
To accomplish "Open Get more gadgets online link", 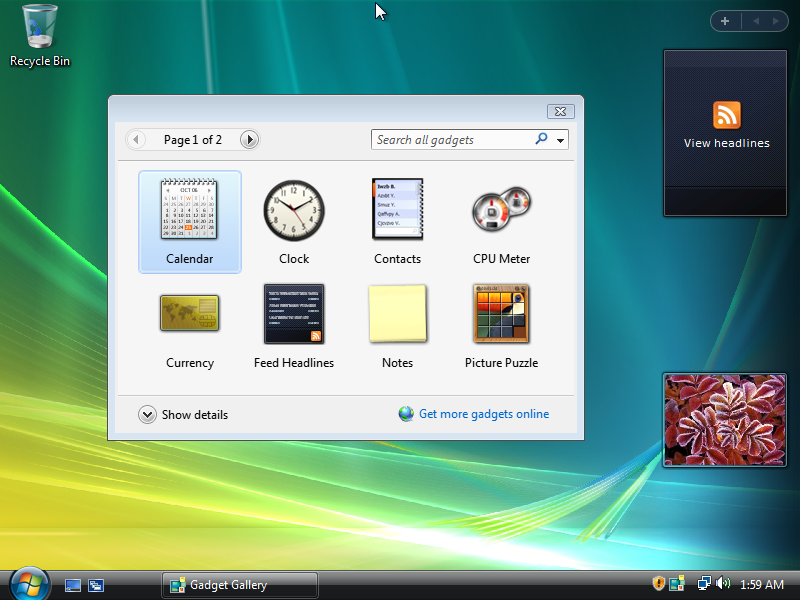I will coord(483,414).
